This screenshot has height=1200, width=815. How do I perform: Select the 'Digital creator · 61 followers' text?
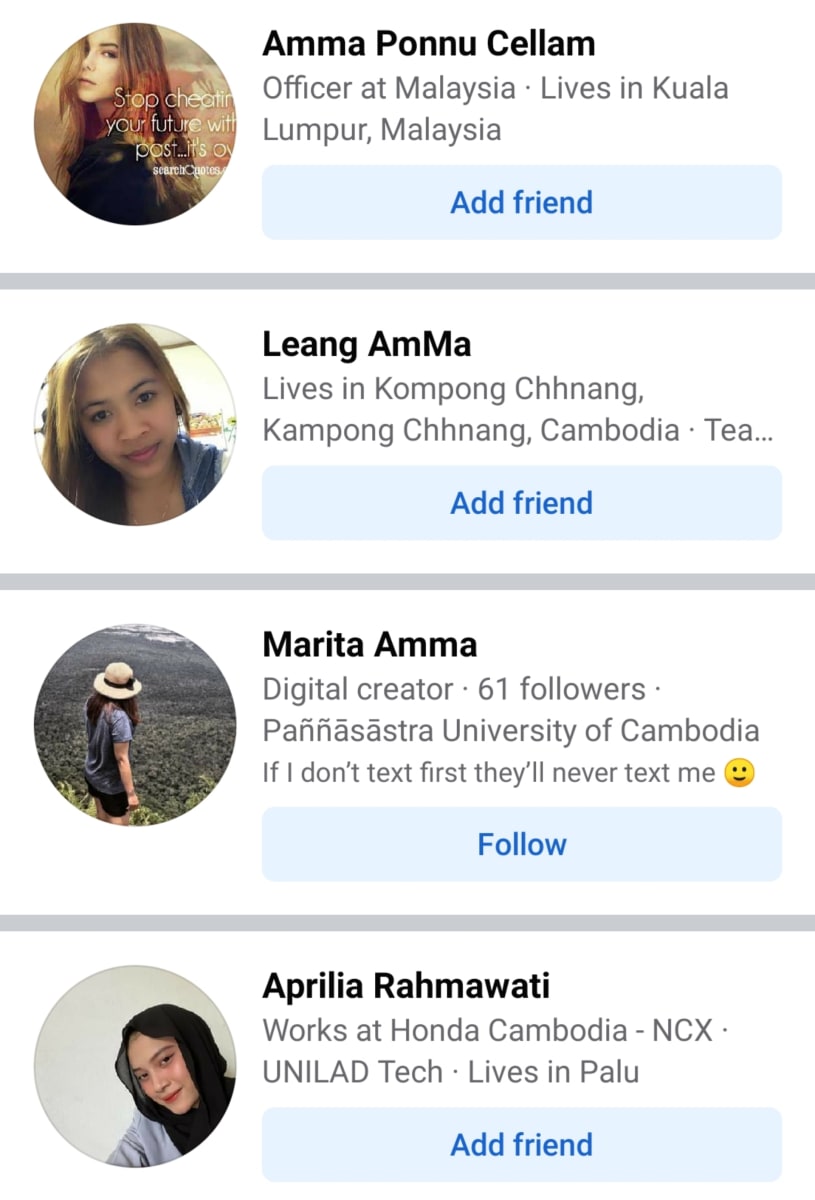coord(454,689)
